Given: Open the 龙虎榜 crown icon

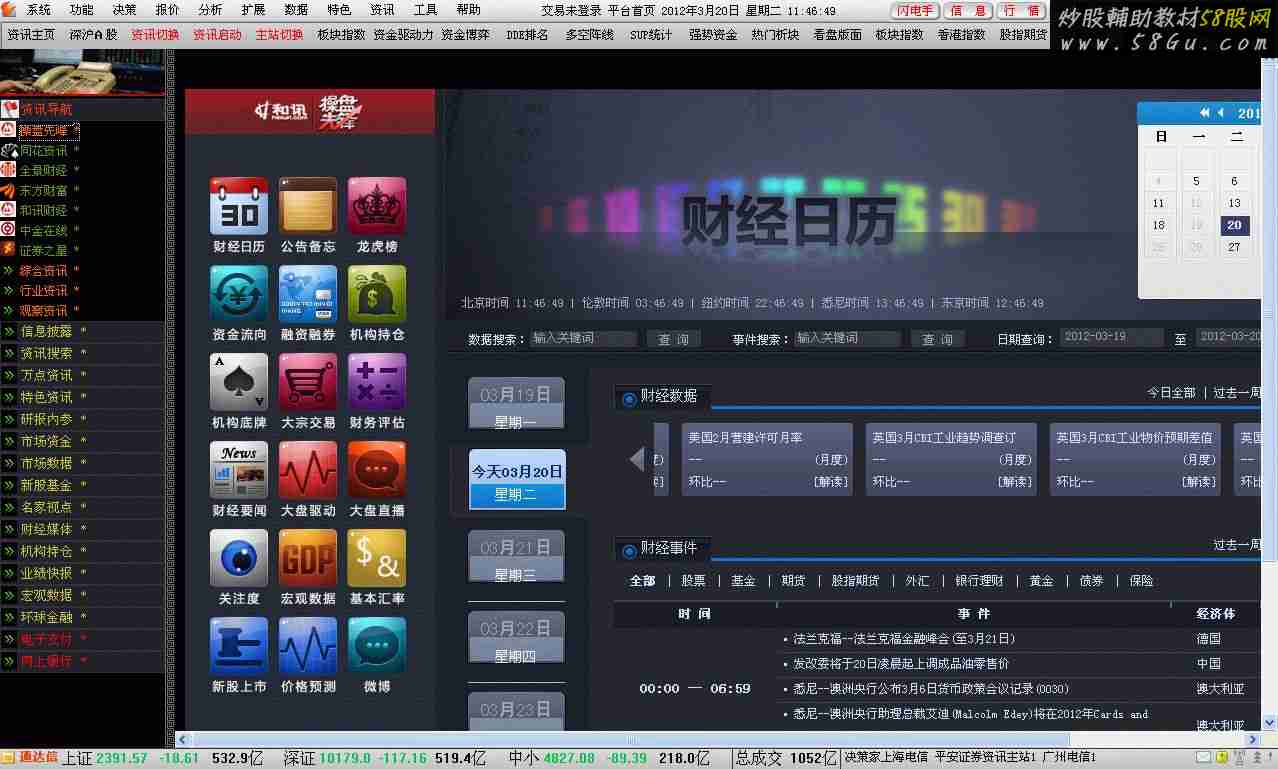Looking at the screenshot, I should pyautogui.click(x=377, y=207).
